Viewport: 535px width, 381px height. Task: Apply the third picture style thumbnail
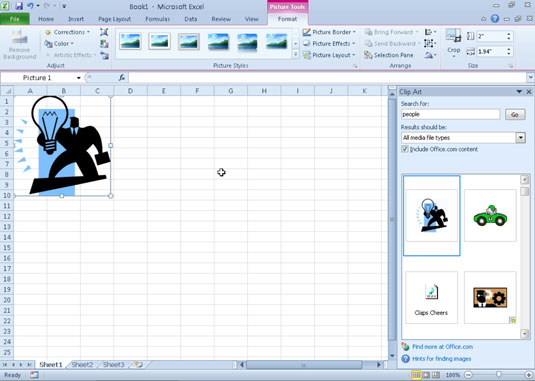189,41
